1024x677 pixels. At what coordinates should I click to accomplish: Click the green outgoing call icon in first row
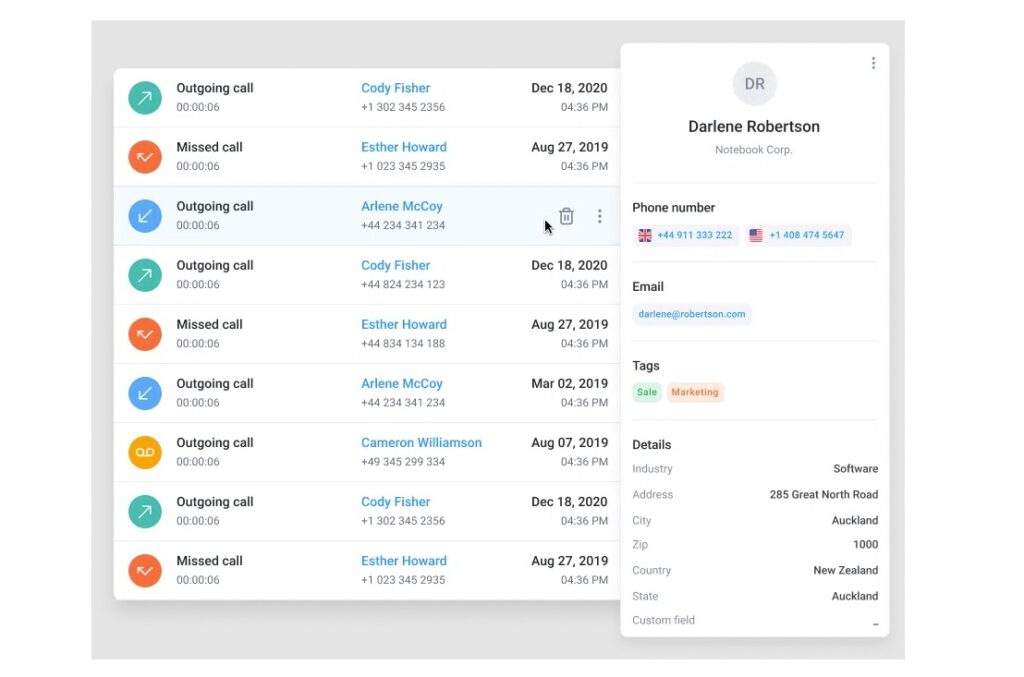[145, 98]
